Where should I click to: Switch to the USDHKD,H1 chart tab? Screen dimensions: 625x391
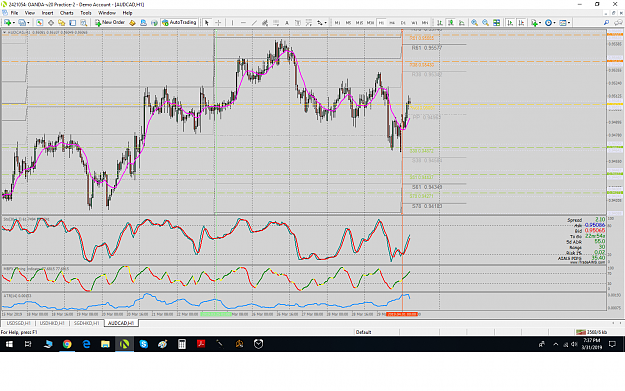[52, 323]
